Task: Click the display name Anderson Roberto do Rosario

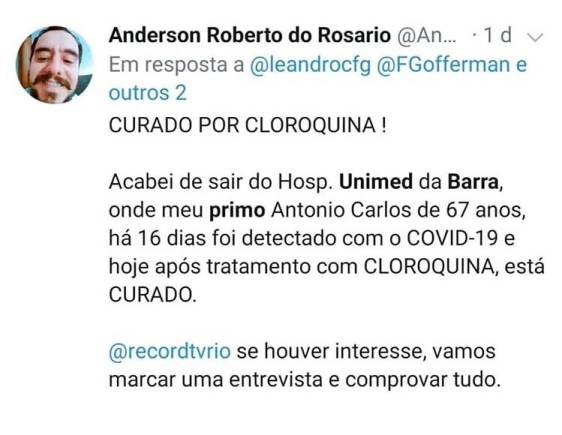Action: pos(250,35)
